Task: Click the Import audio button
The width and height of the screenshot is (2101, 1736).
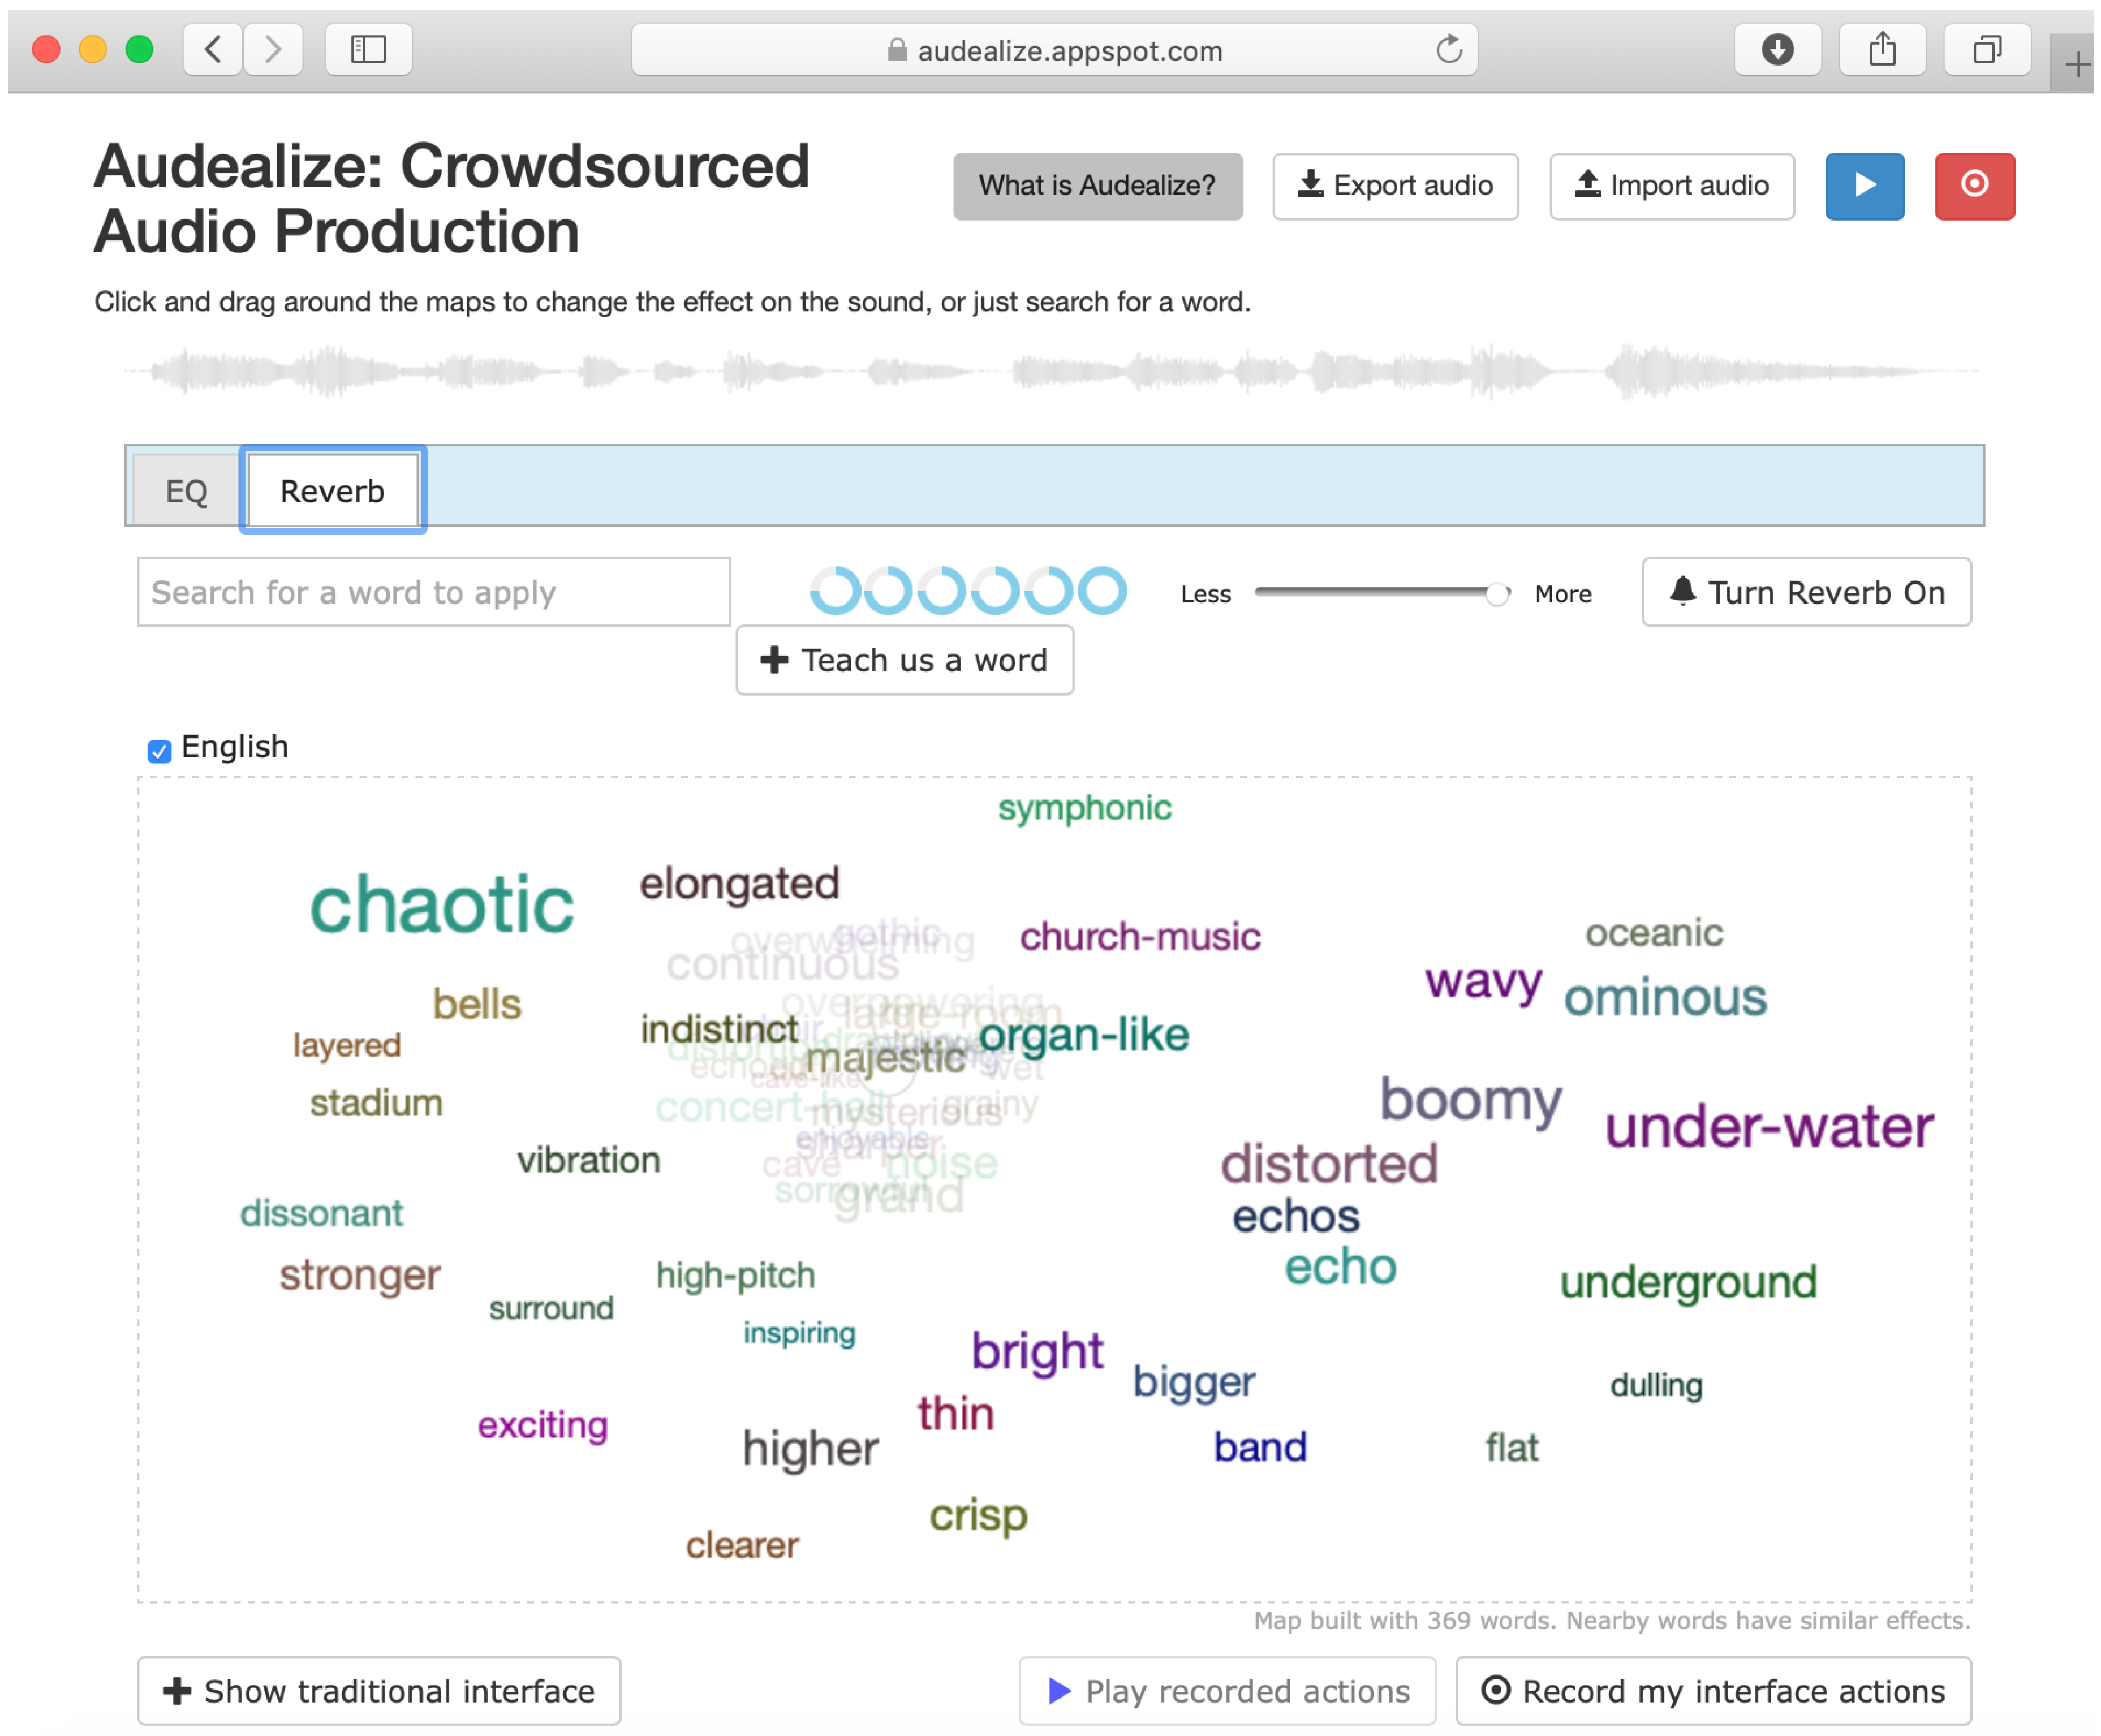Action: click(1671, 186)
